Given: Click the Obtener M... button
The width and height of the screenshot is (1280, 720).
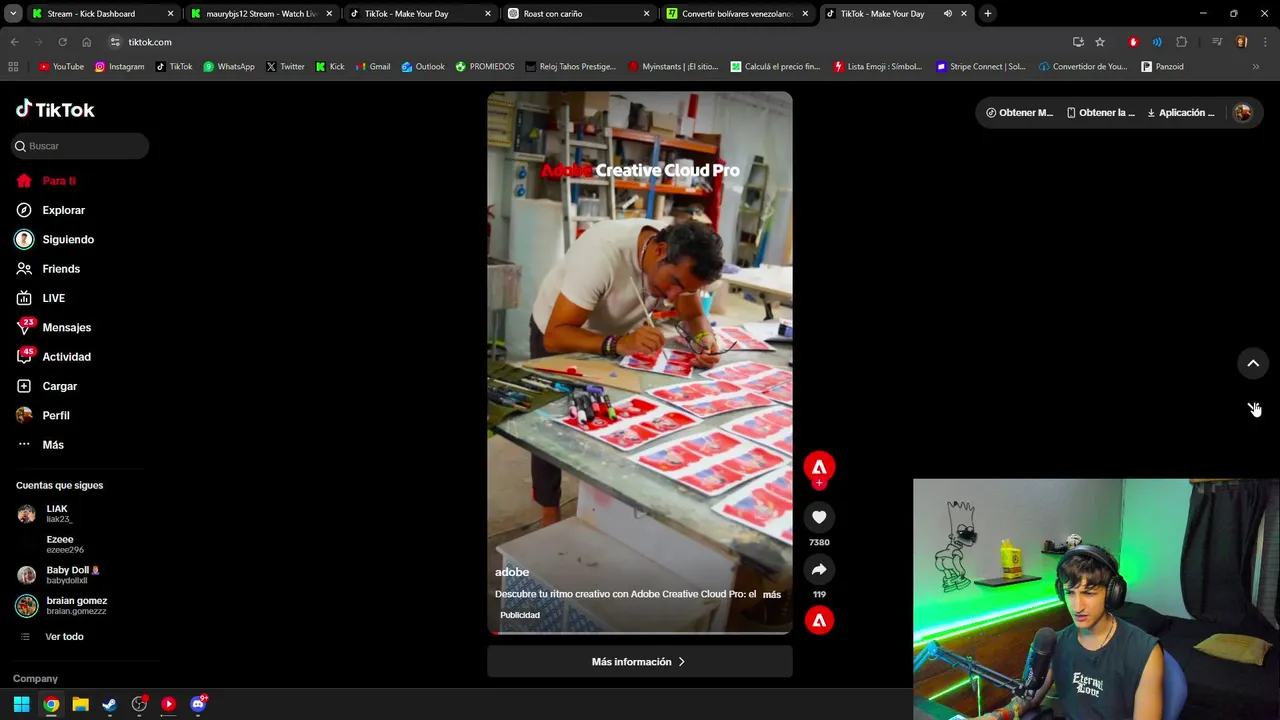Looking at the screenshot, I should tap(1019, 113).
